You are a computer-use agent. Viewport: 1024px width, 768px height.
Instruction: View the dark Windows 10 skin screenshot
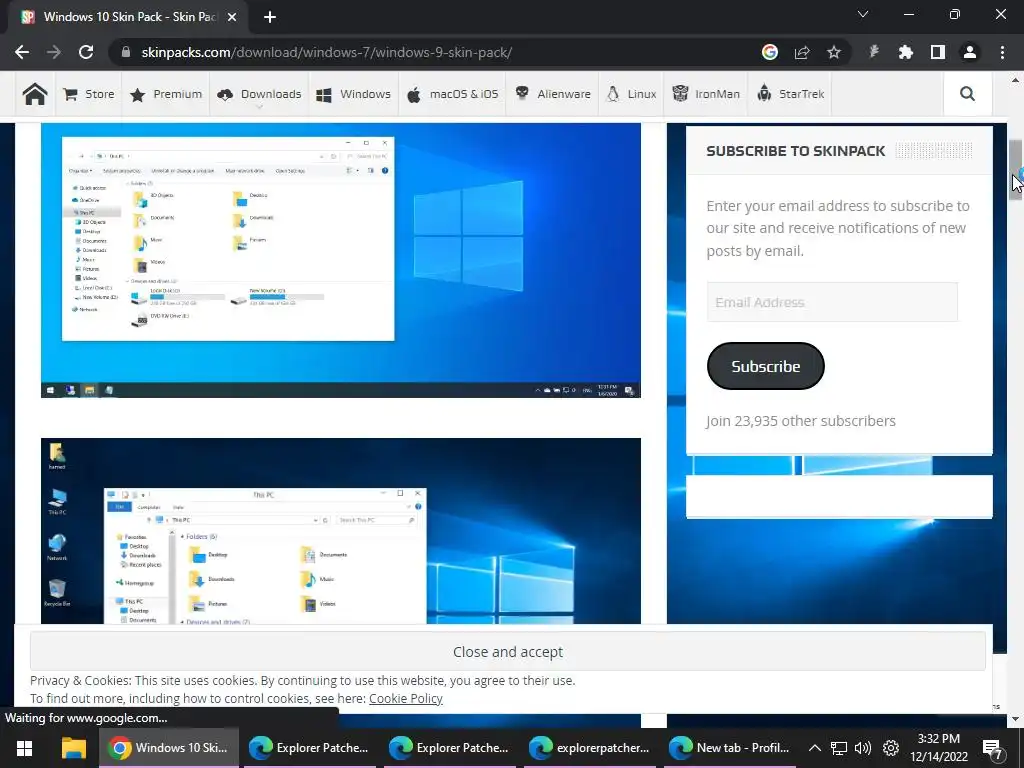coord(340,531)
